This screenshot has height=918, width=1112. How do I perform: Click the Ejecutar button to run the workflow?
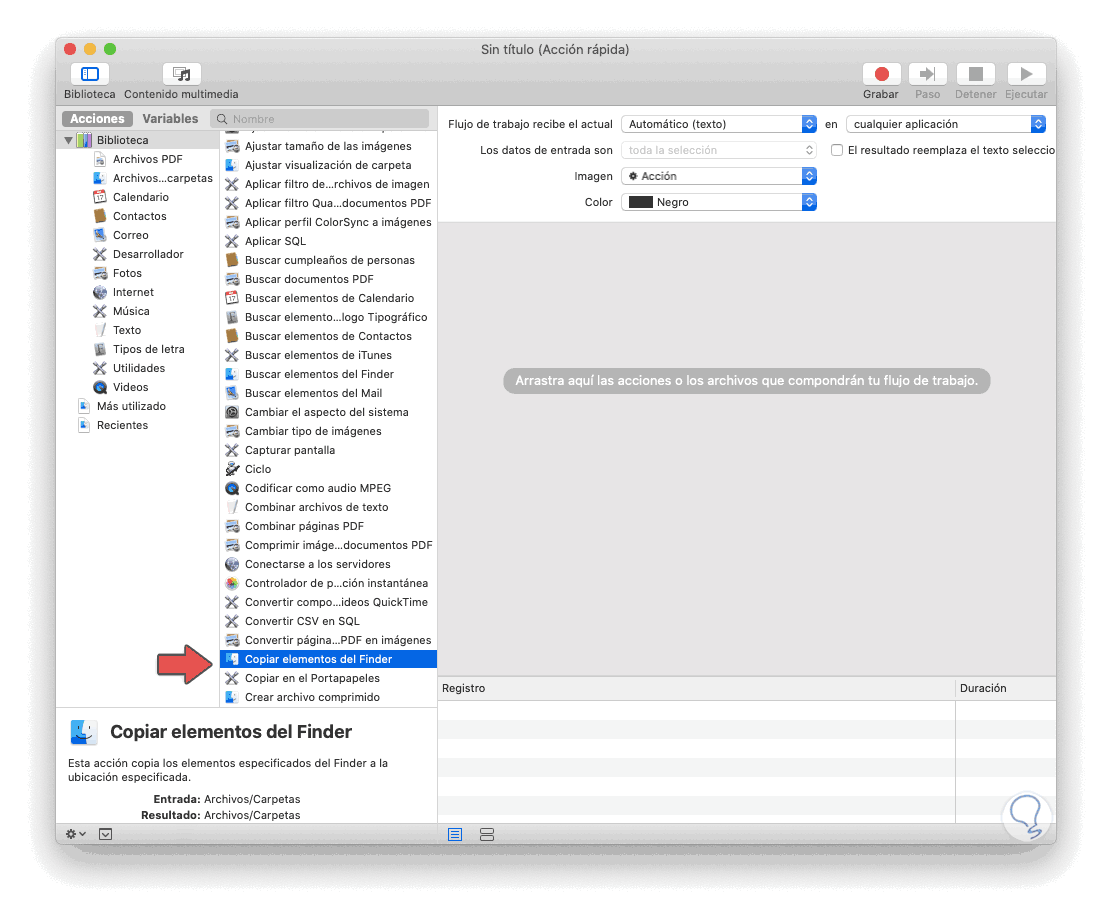(1026, 74)
